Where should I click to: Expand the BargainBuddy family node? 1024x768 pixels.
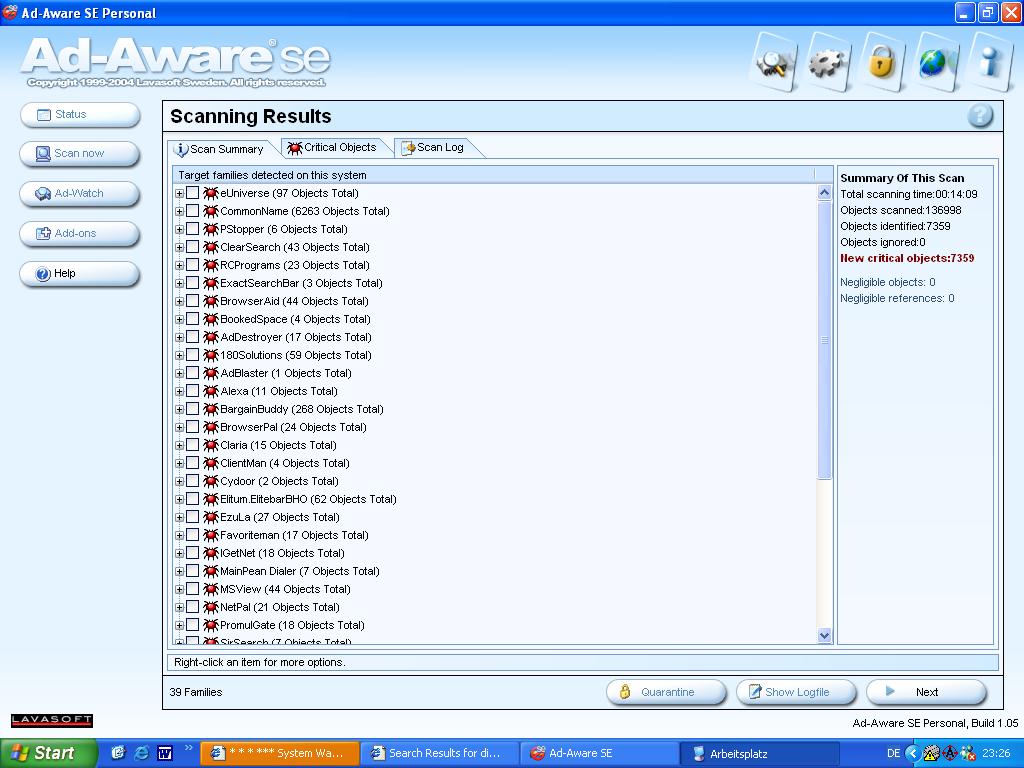click(179, 409)
